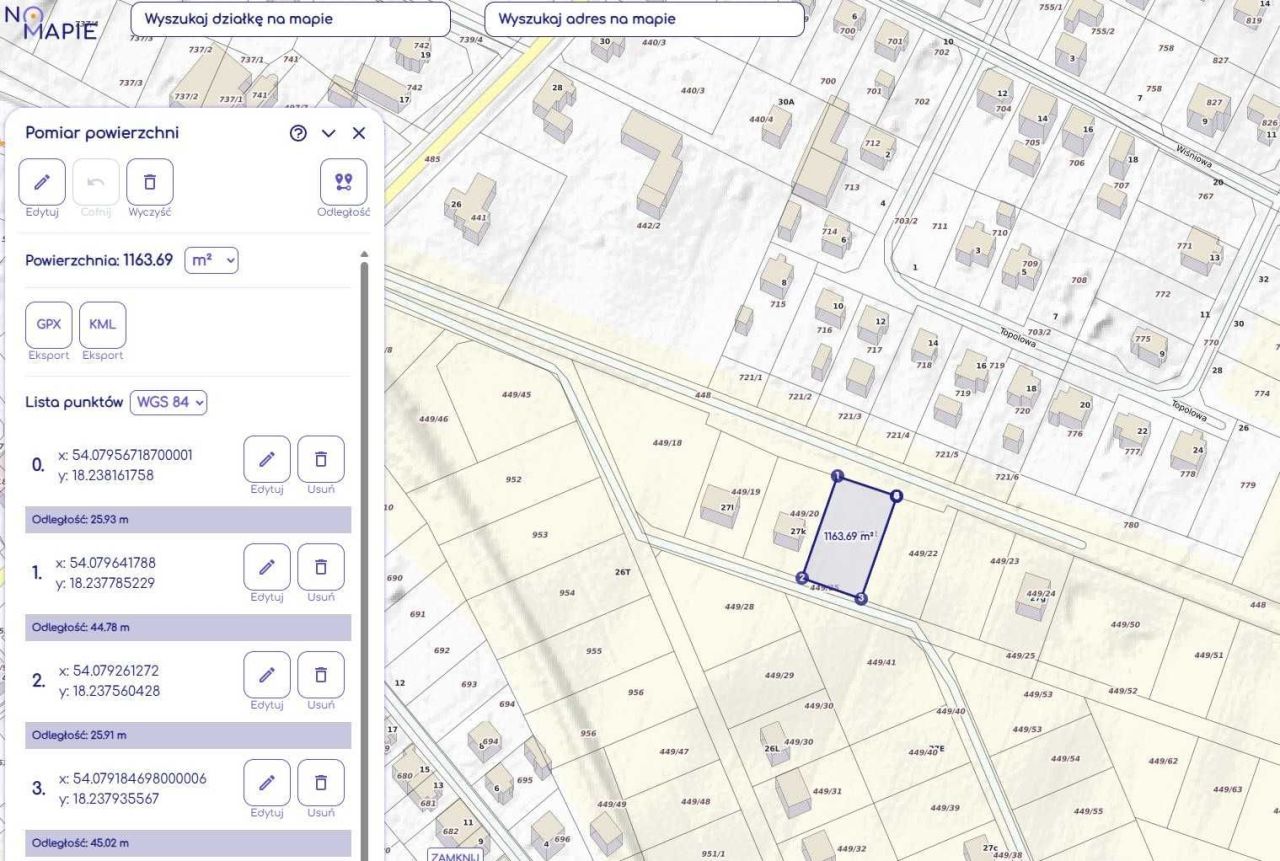This screenshot has height=861, width=1280.
Task: Click the '1163.69 m²' label inside the polygon
Action: [x=848, y=536]
